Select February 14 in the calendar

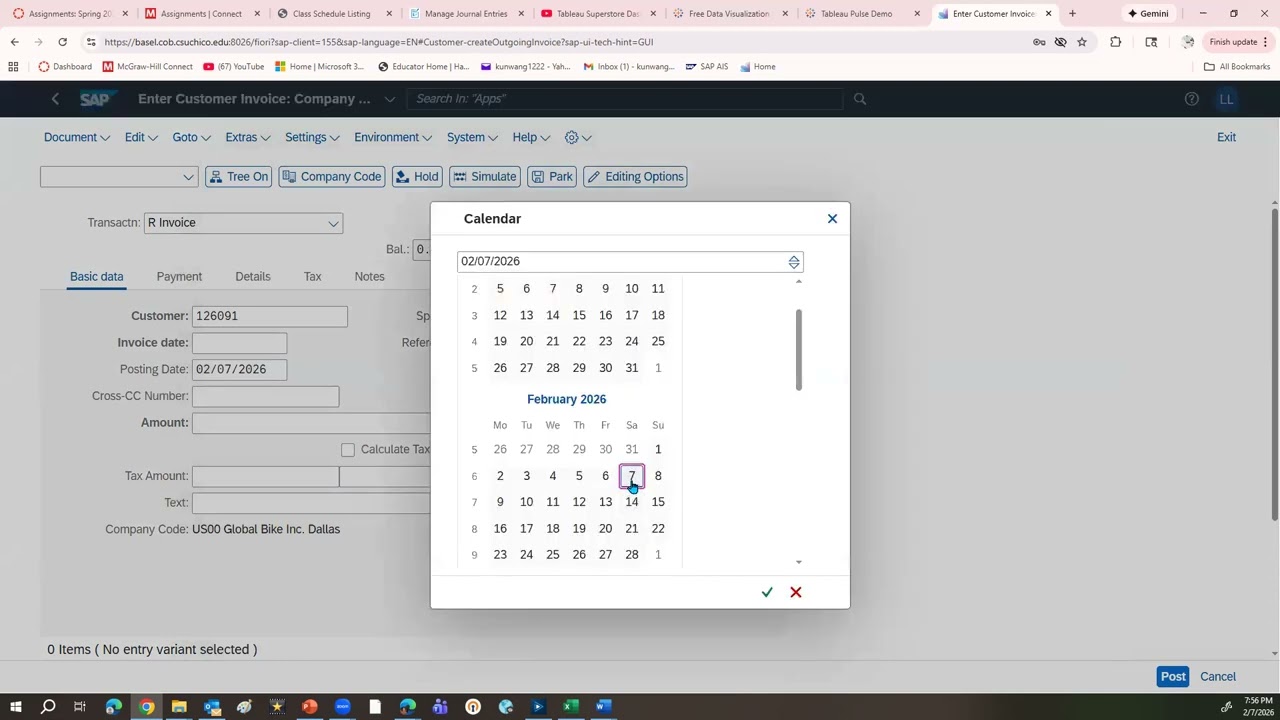point(632,502)
